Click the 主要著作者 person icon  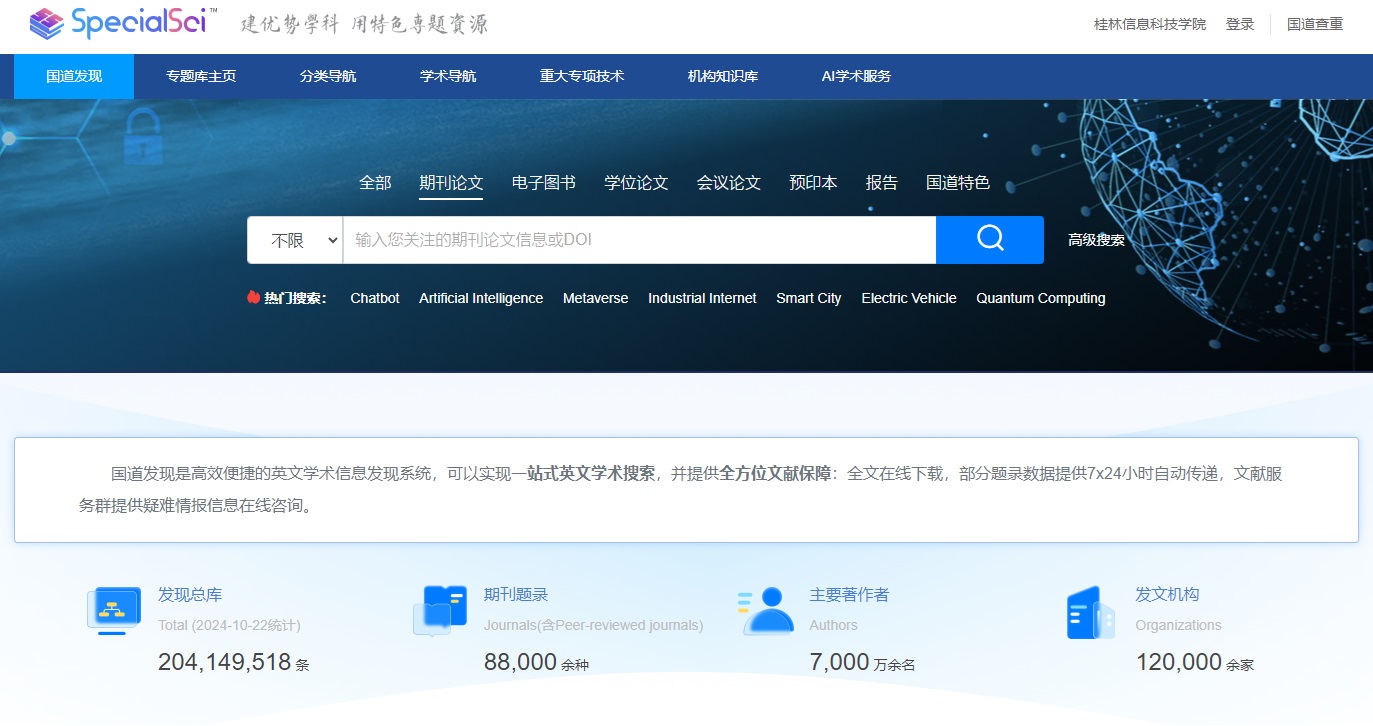(766, 610)
